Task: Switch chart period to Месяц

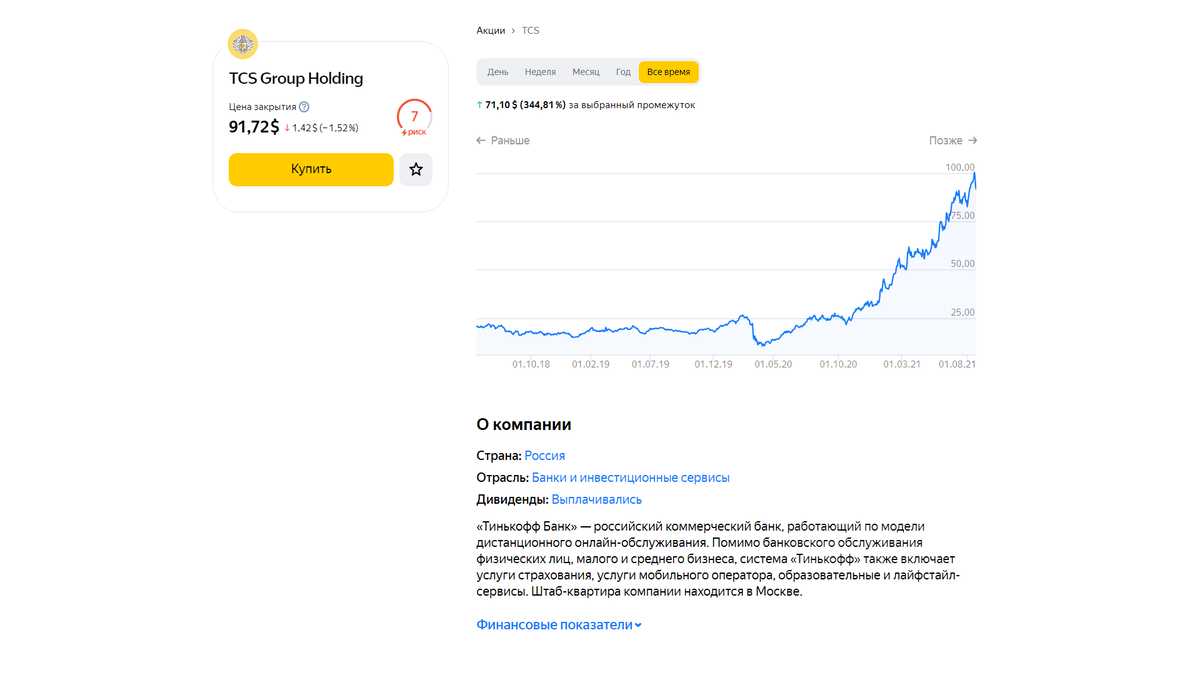Action: click(x=586, y=72)
